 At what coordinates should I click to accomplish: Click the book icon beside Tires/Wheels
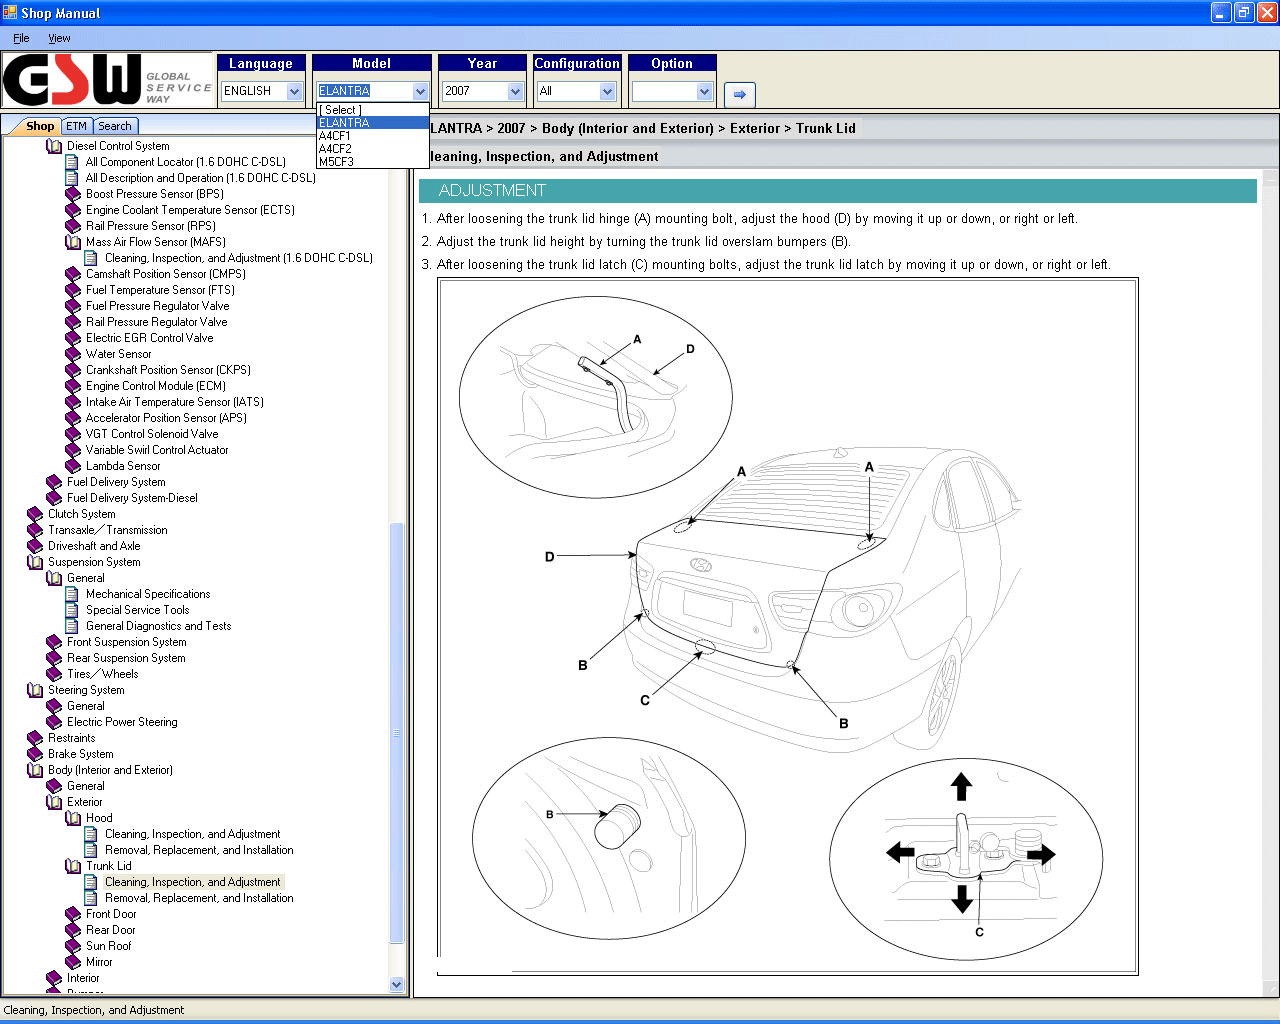tap(54, 674)
